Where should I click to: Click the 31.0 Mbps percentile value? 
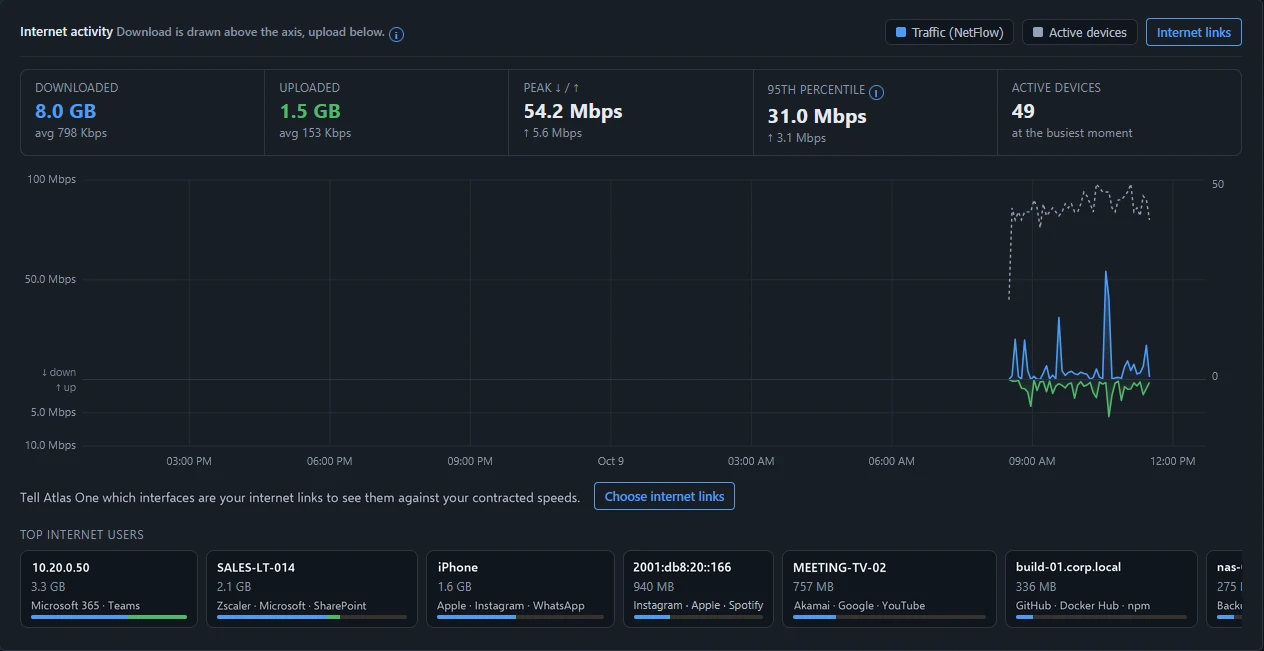tap(817, 116)
